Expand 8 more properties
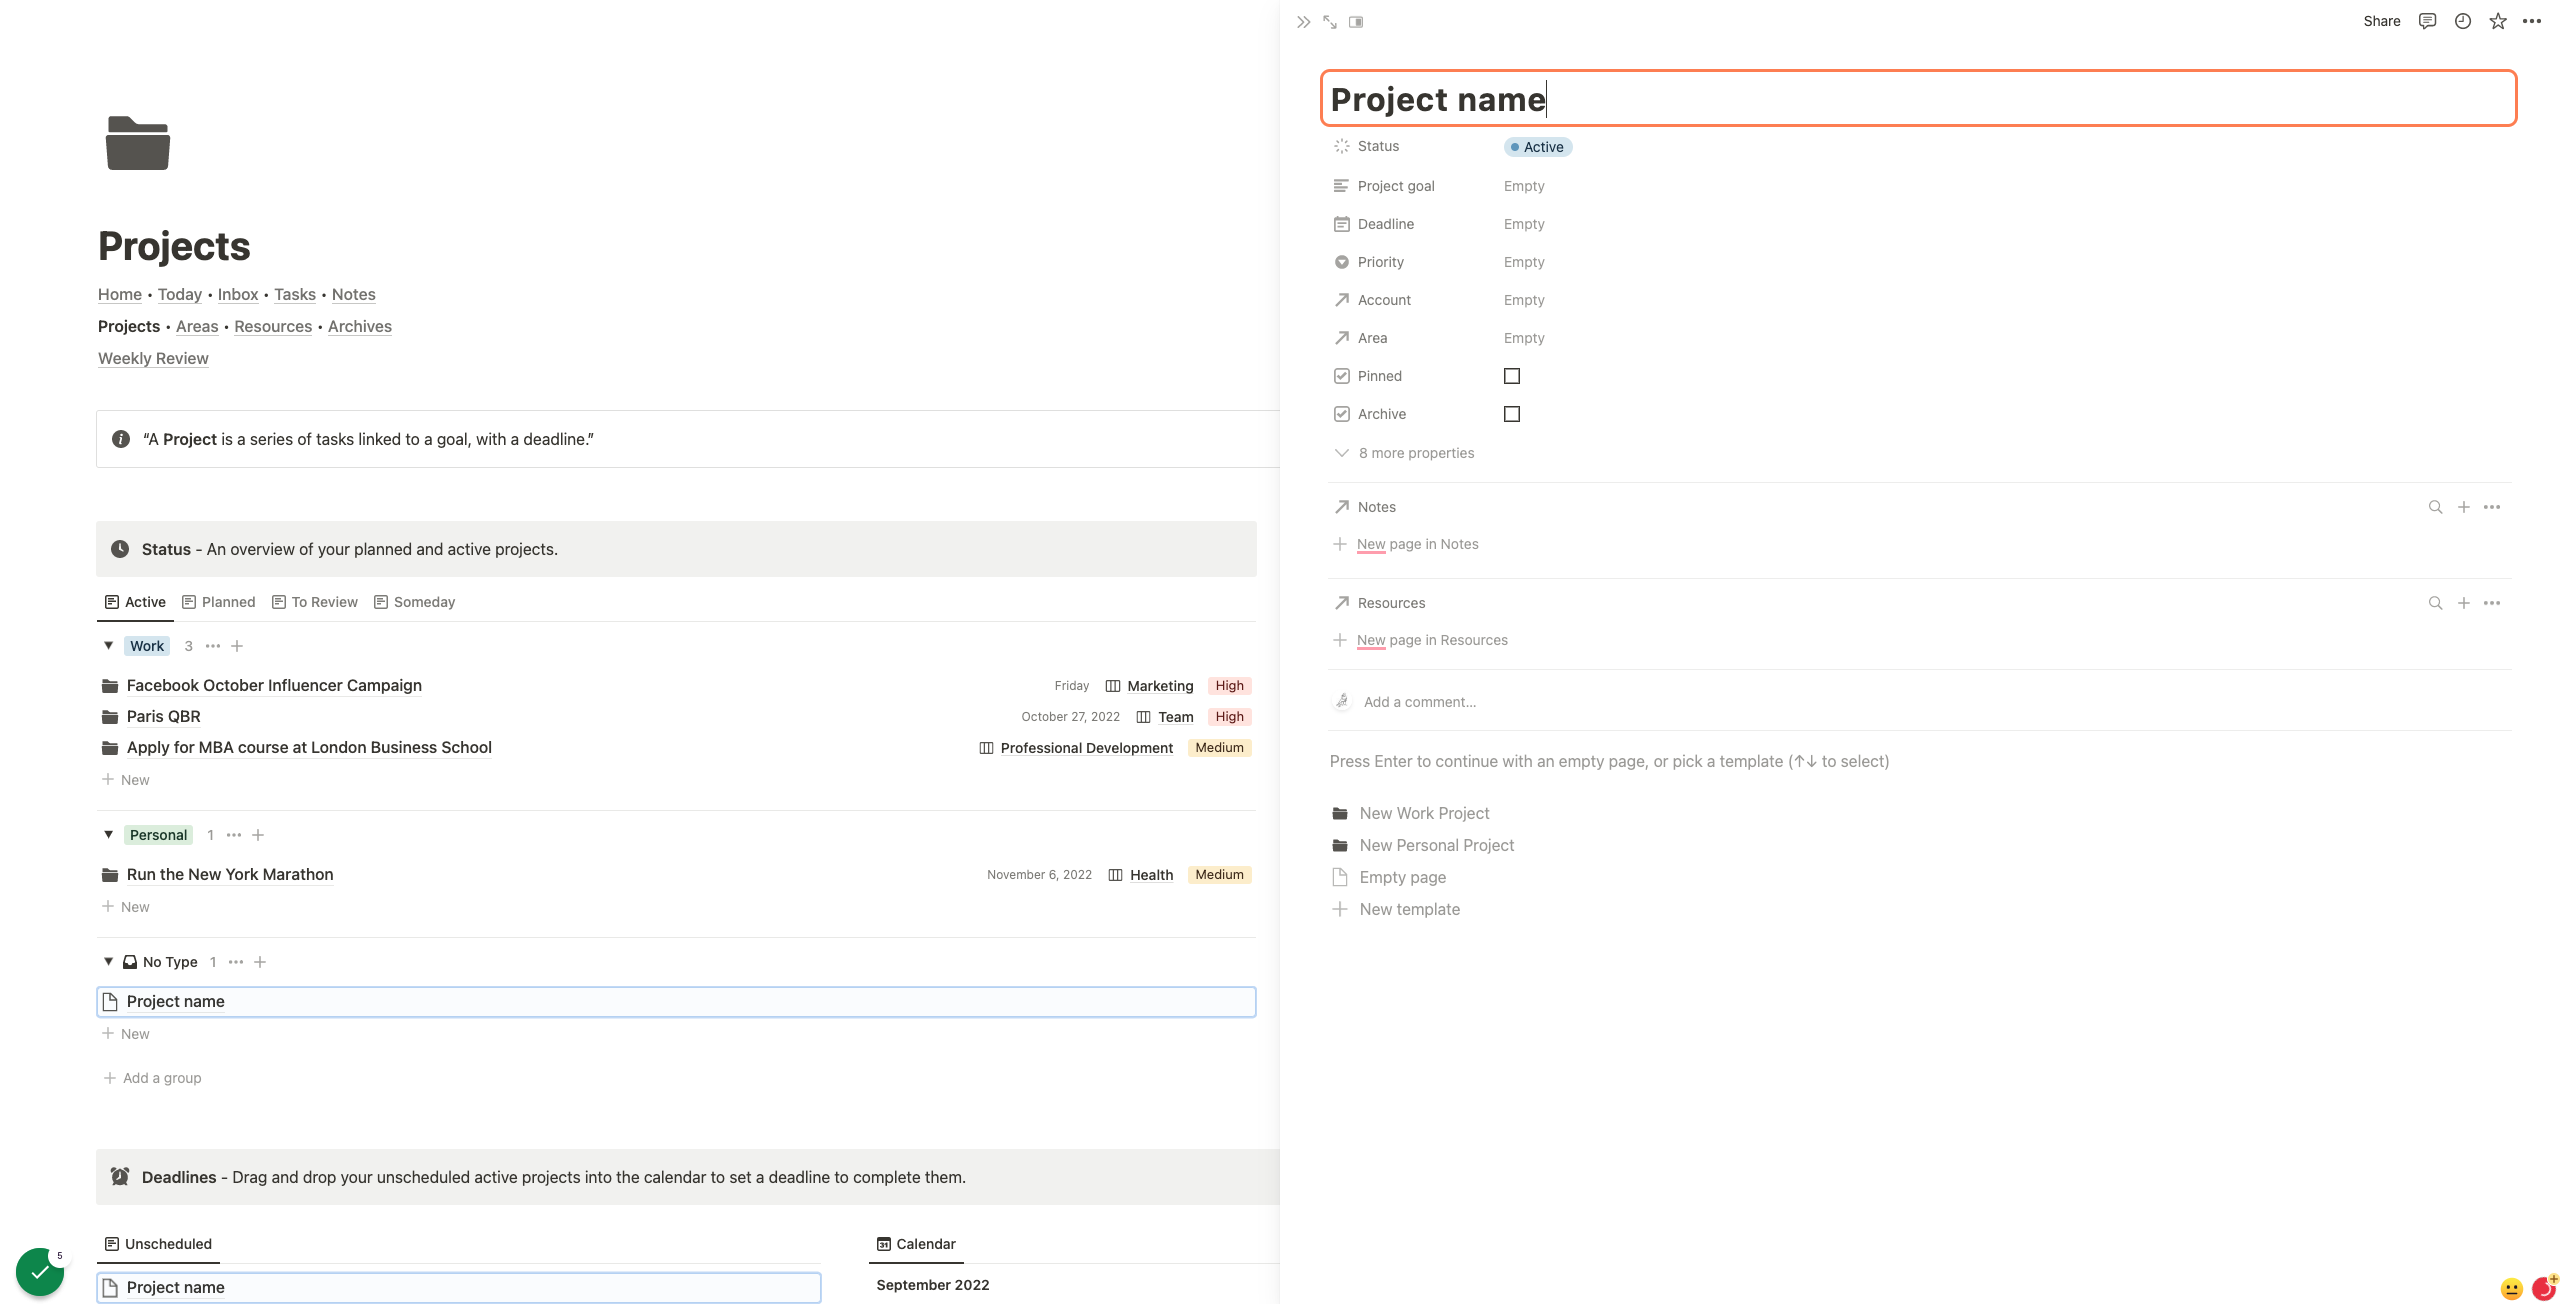 tap(1404, 453)
